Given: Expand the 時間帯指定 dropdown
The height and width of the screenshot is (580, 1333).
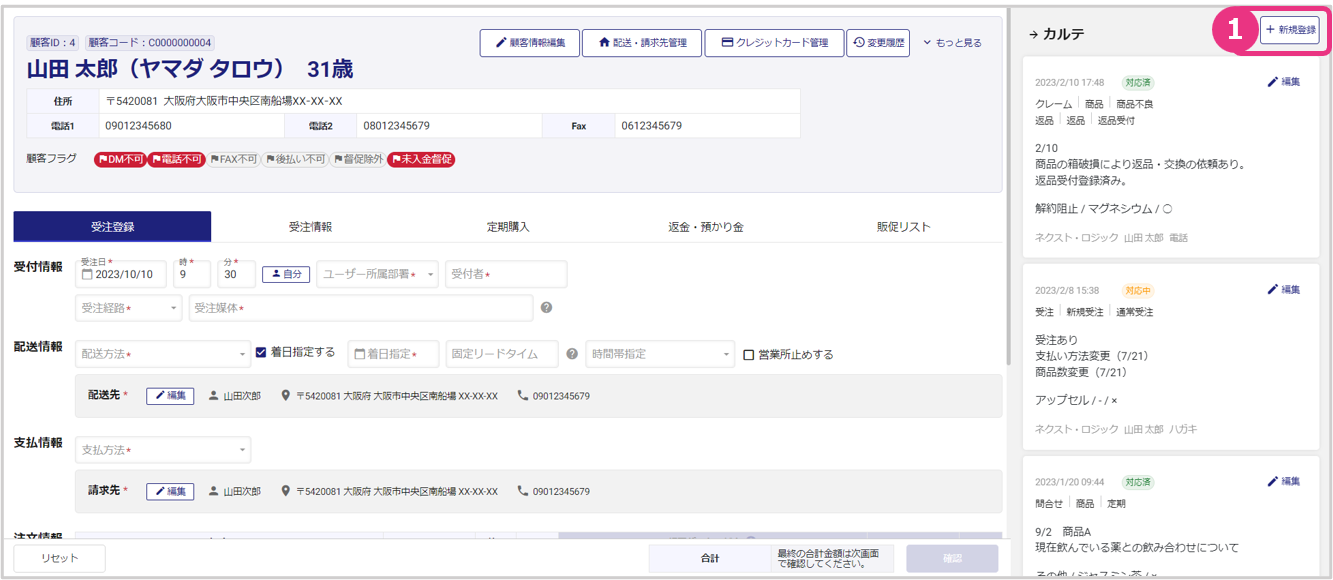Looking at the screenshot, I should [x=660, y=354].
